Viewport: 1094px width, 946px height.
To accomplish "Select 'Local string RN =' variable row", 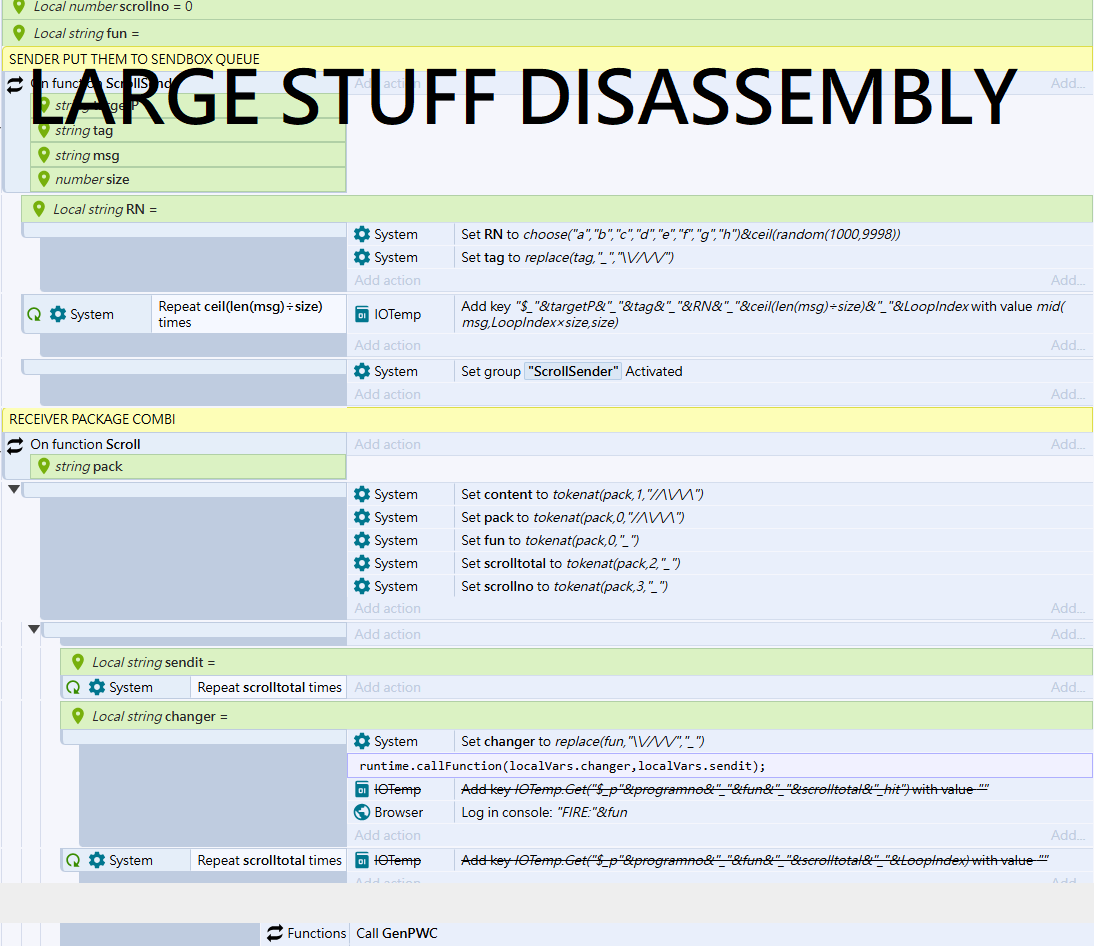I will tap(557, 209).
